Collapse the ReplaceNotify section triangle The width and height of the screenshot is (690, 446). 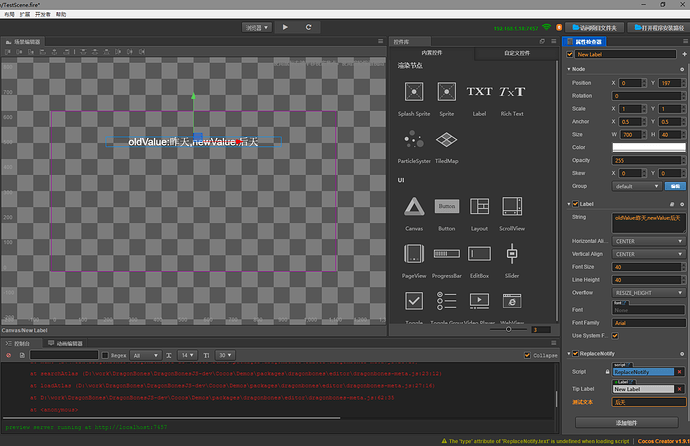(x=569, y=354)
